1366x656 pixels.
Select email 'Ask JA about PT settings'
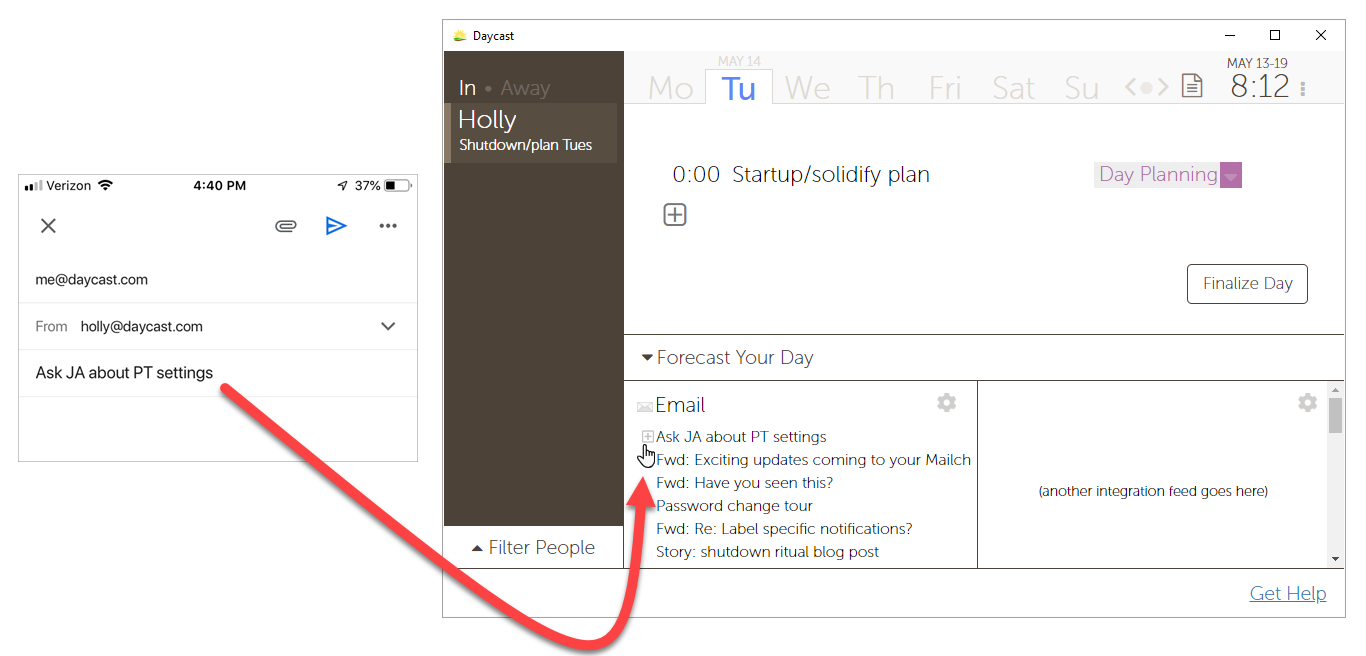[x=741, y=437]
